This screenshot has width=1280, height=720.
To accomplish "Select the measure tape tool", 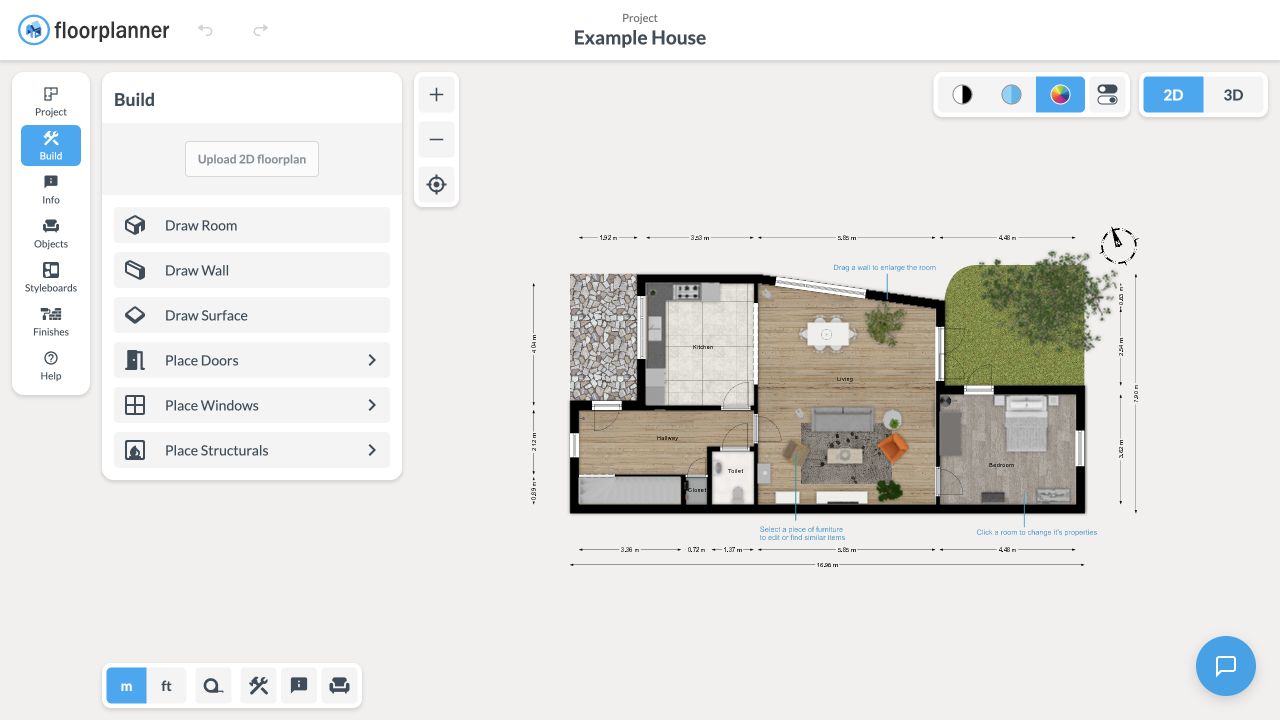I will 213,686.
